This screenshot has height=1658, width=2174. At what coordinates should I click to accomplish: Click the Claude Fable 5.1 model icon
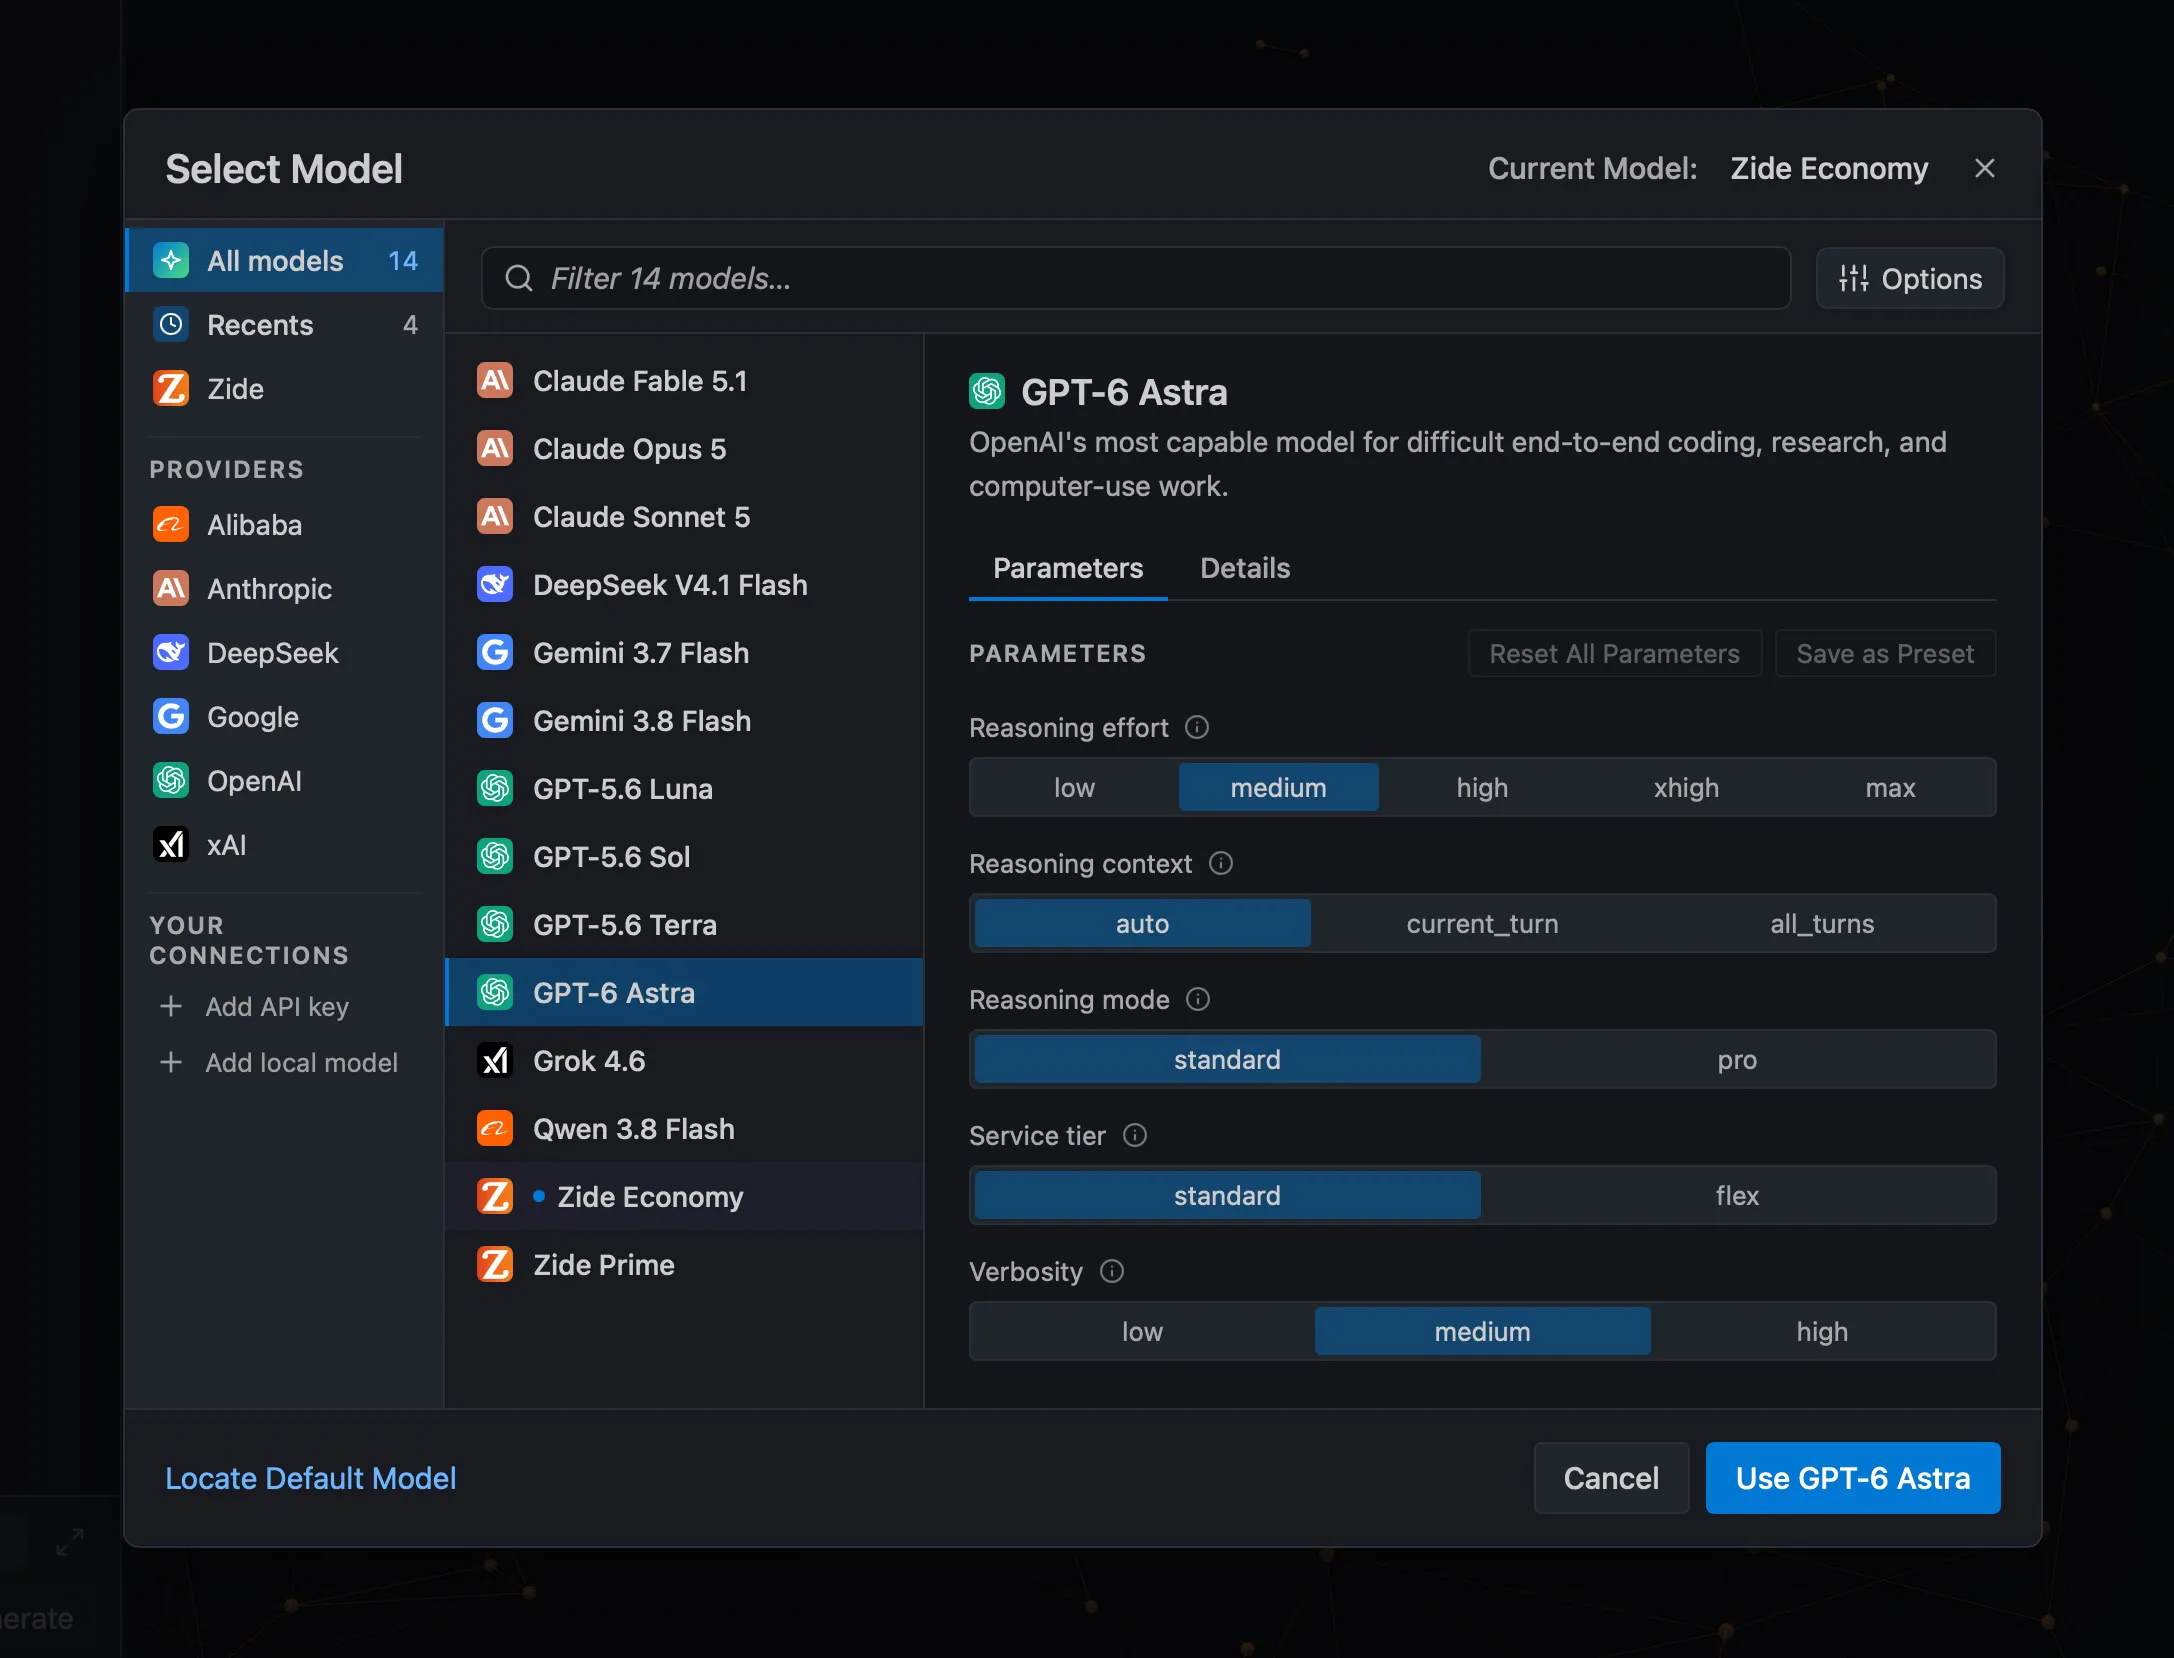[x=495, y=381]
